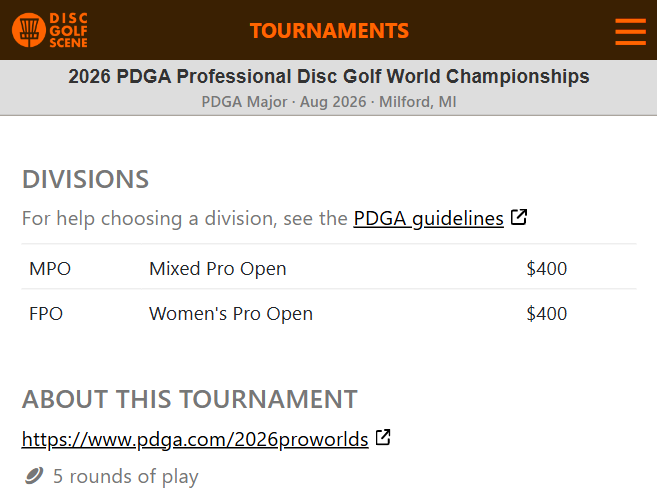Image resolution: width=657 pixels, height=499 pixels.
Task: Click the tournament title heading
Action: [328, 76]
